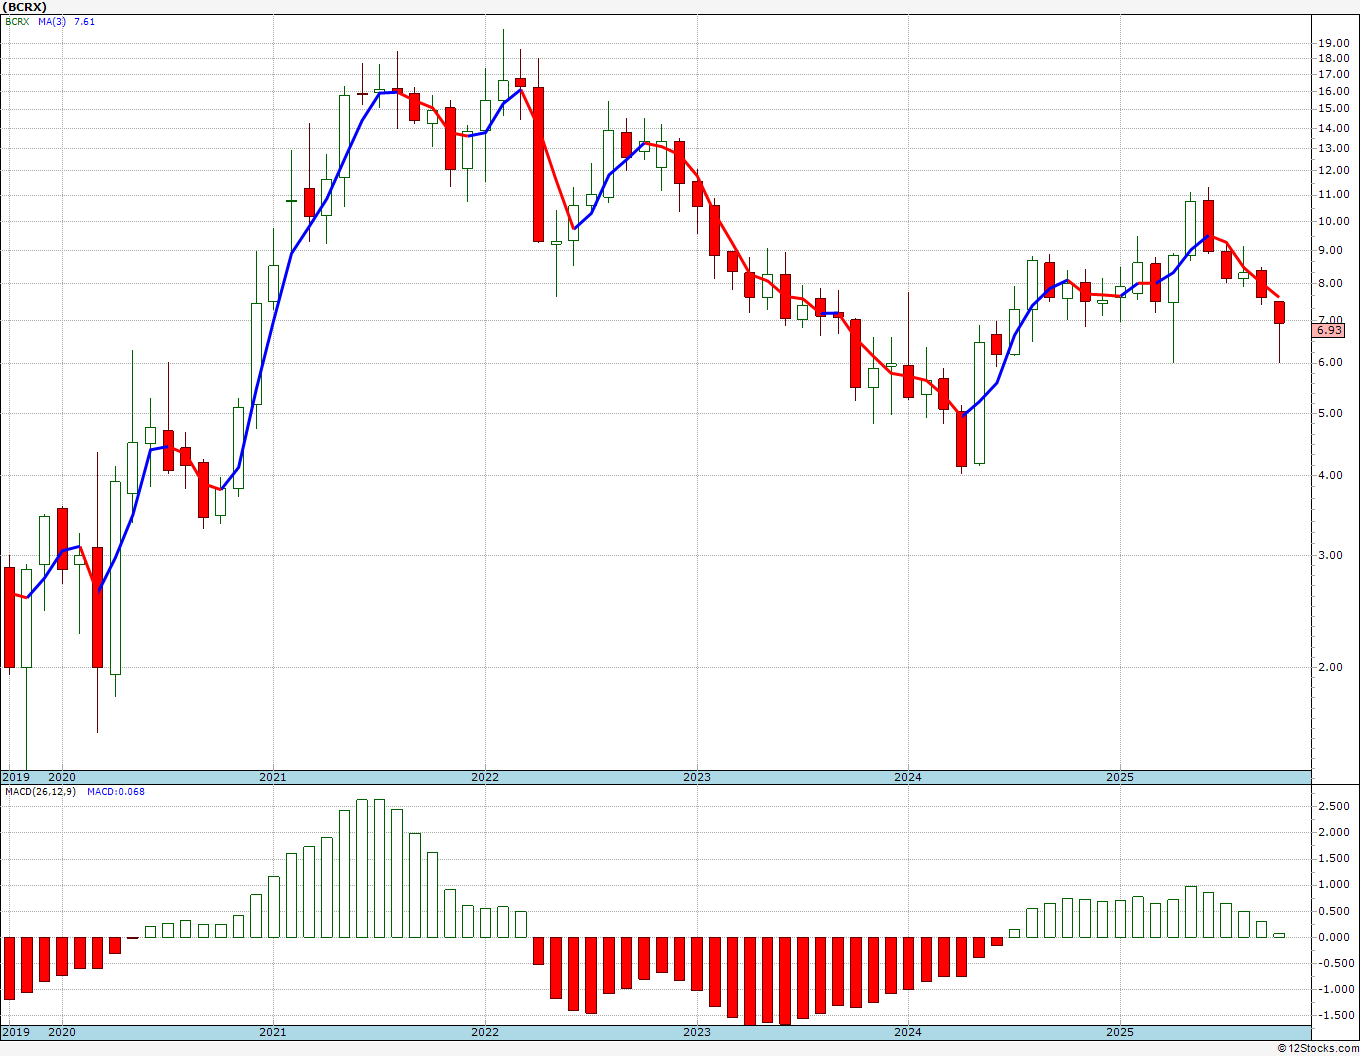Screen dimensions: 1360x1056
Task: Click the 0.500 MACD axis label
Action: pos(1335,912)
